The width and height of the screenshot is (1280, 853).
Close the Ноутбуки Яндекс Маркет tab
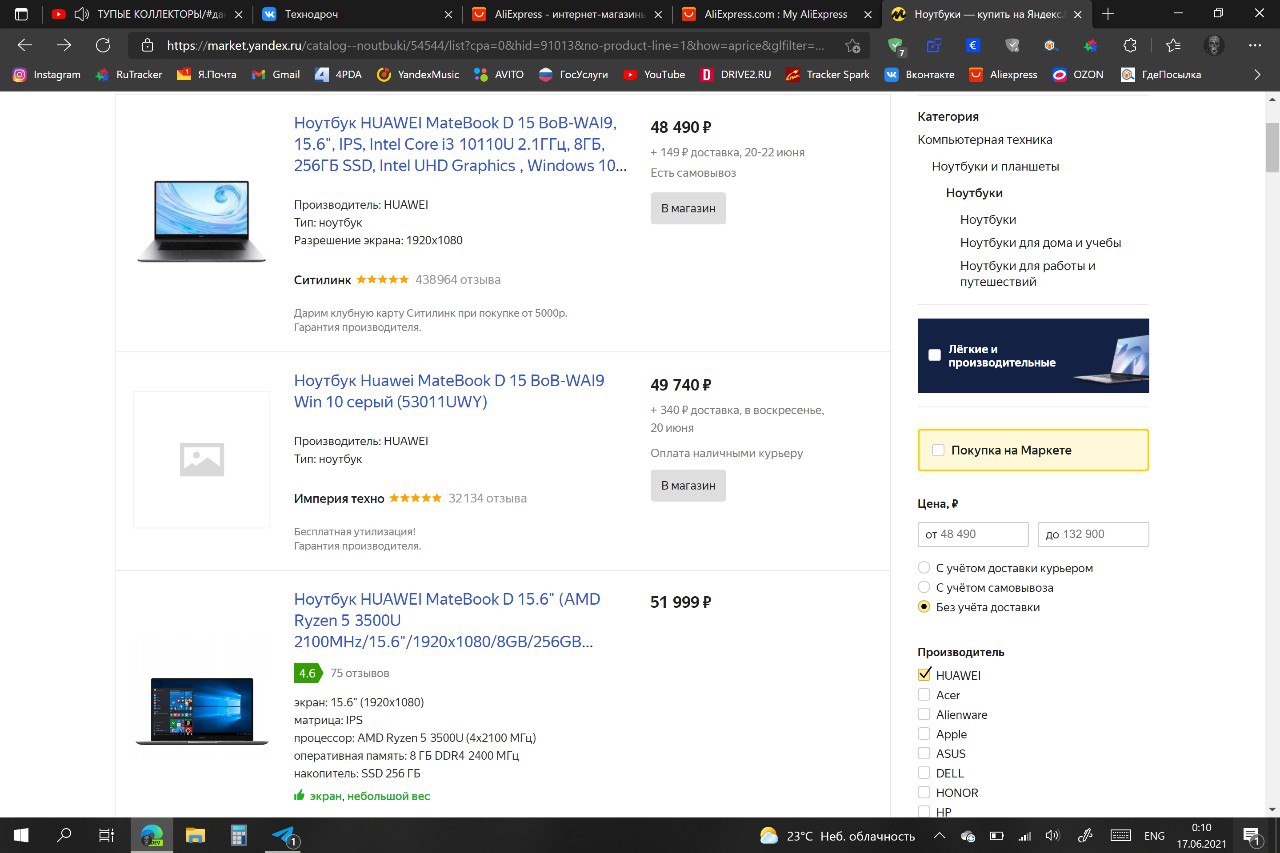[1076, 14]
